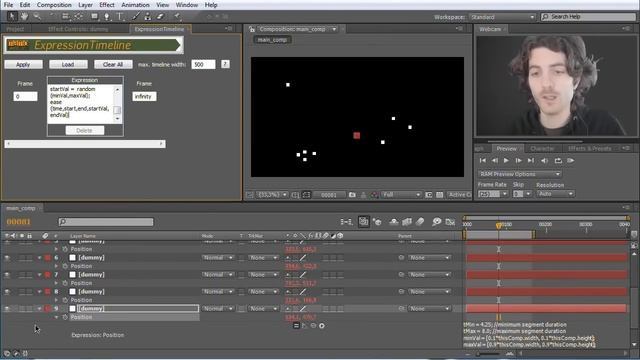Enable Draft 3D in timeline
The height and width of the screenshot is (360, 640).
378,222
